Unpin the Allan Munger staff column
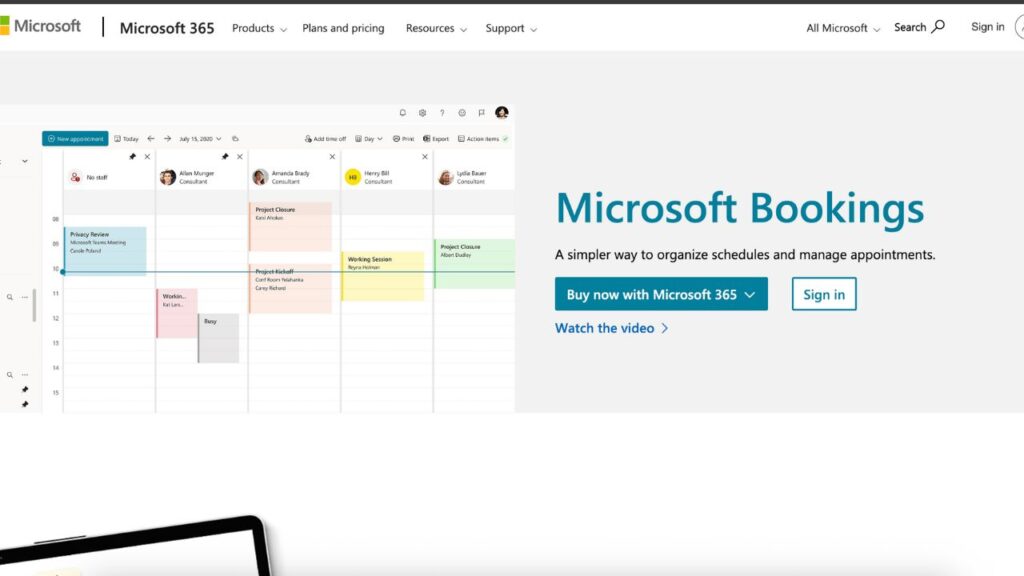Screen dimensions: 1024x576 pos(225,157)
